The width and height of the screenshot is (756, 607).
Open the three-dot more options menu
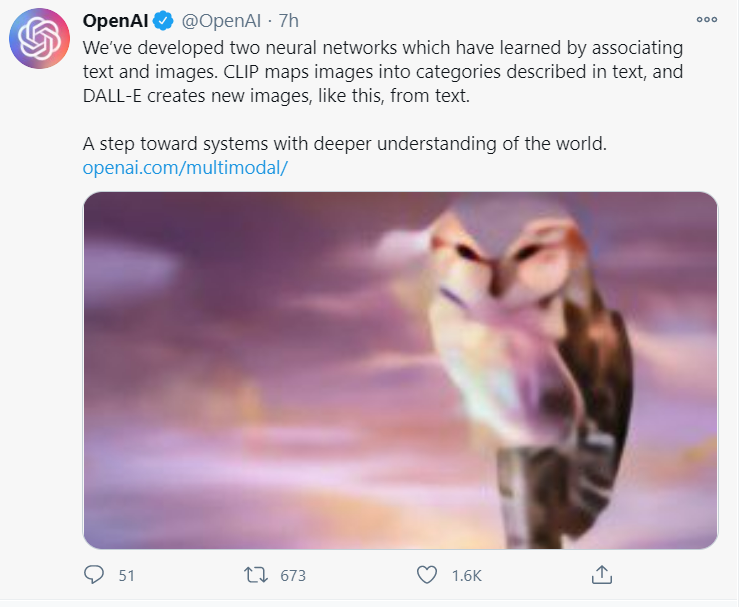point(707,20)
